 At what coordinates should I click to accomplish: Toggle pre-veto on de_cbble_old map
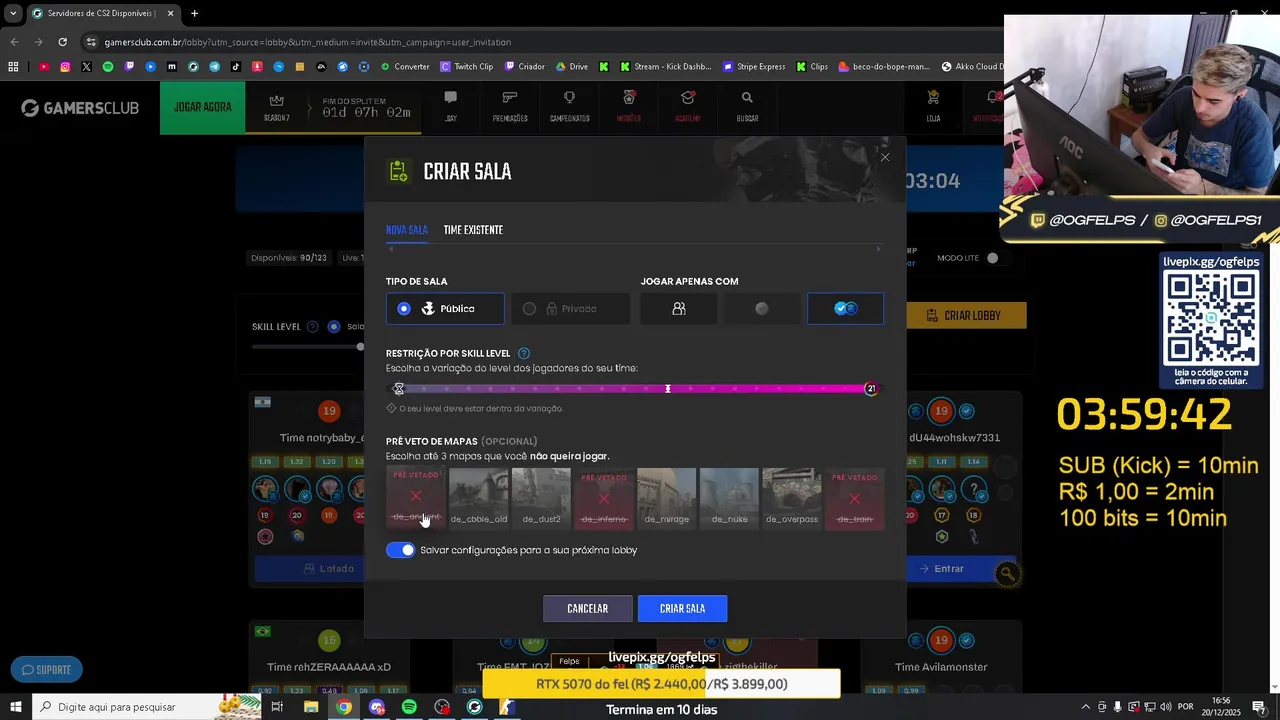pos(478,498)
